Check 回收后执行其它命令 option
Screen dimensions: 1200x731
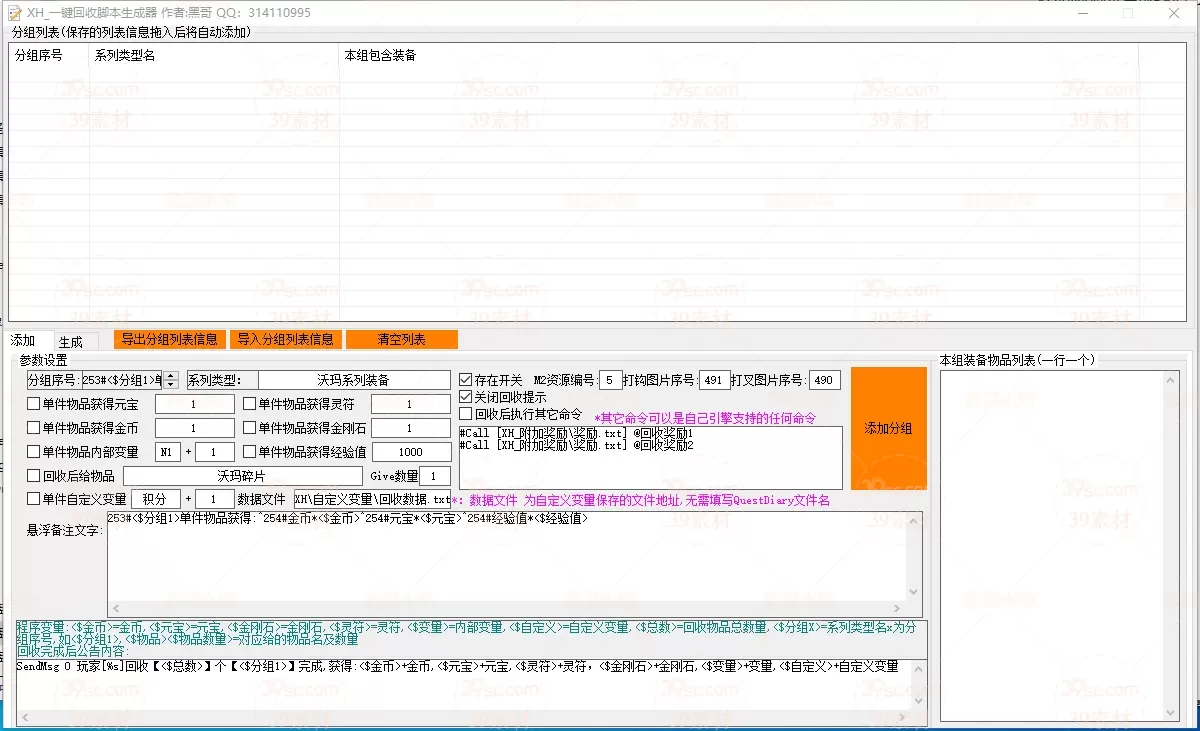click(465, 413)
